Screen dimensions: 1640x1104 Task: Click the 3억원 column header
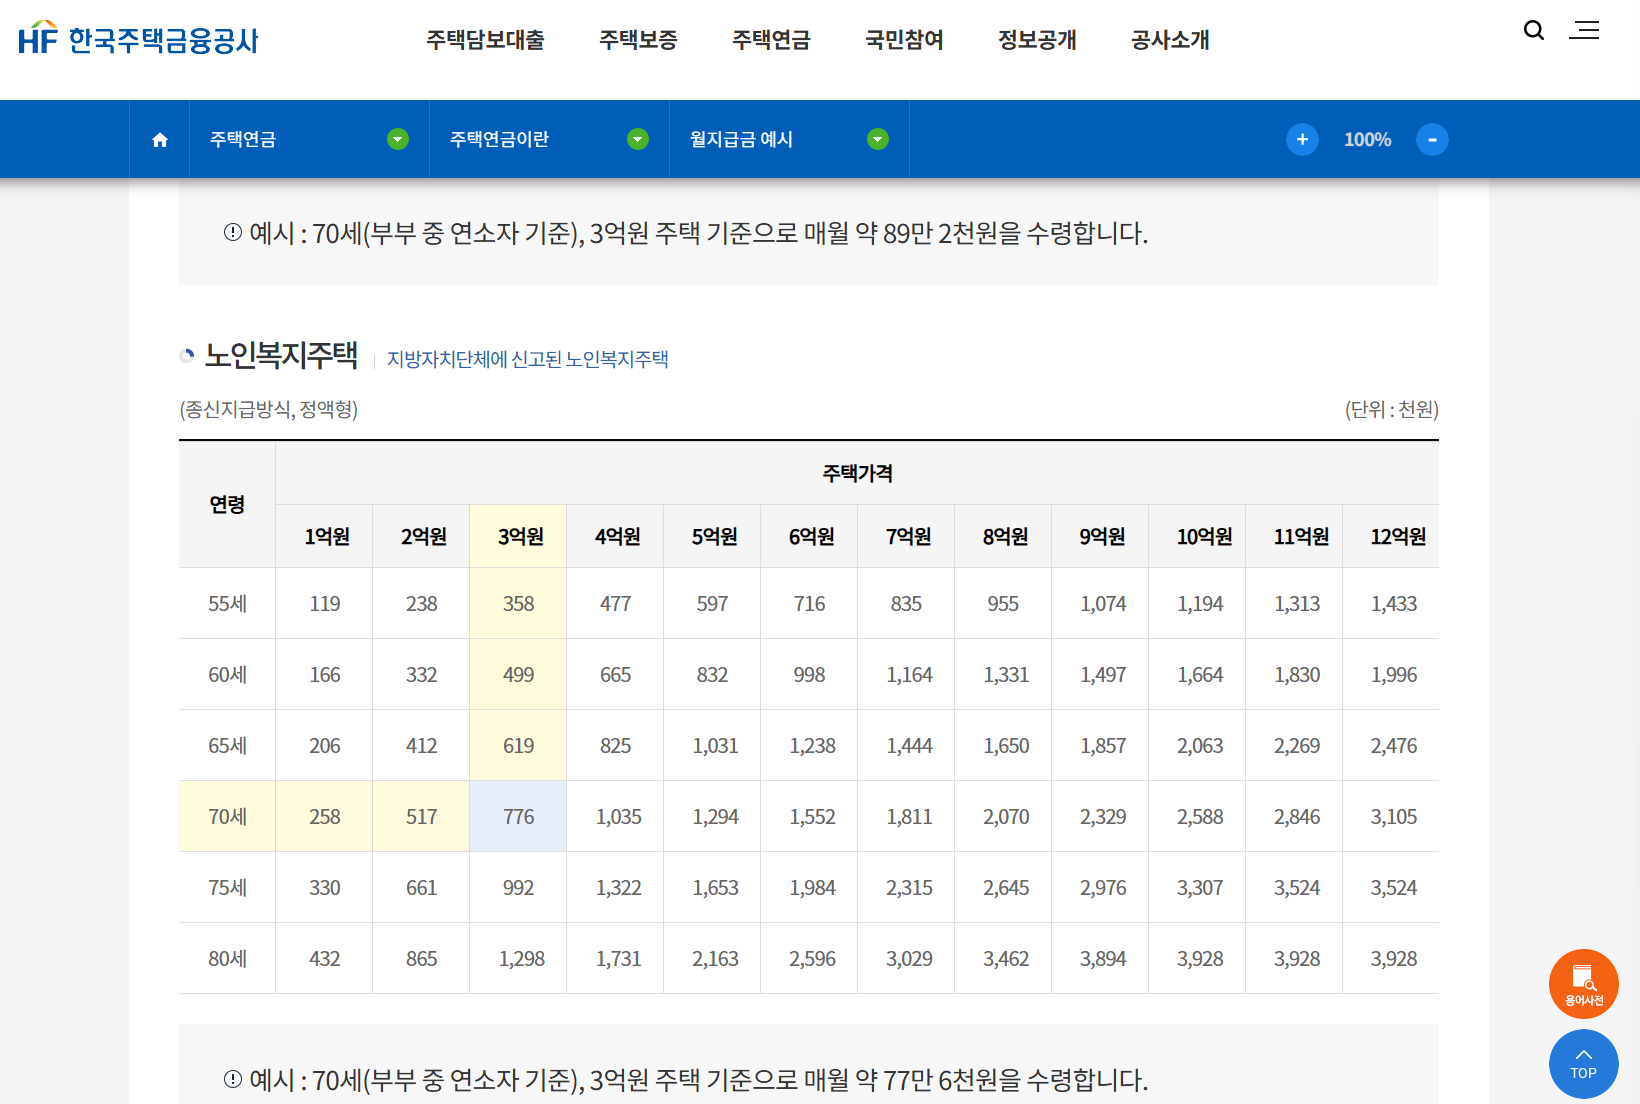point(518,537)
